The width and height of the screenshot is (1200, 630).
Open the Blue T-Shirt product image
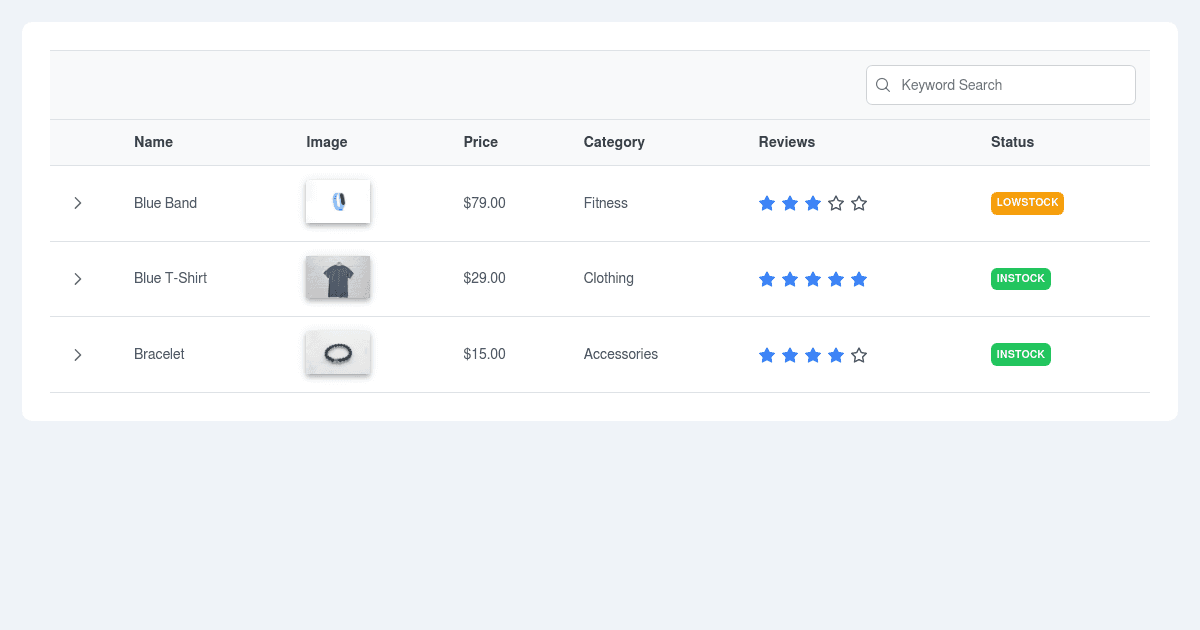[338, 278]
